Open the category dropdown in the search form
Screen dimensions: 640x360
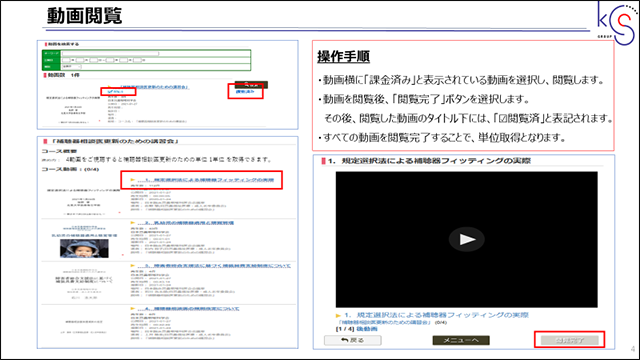pos(71,67)
